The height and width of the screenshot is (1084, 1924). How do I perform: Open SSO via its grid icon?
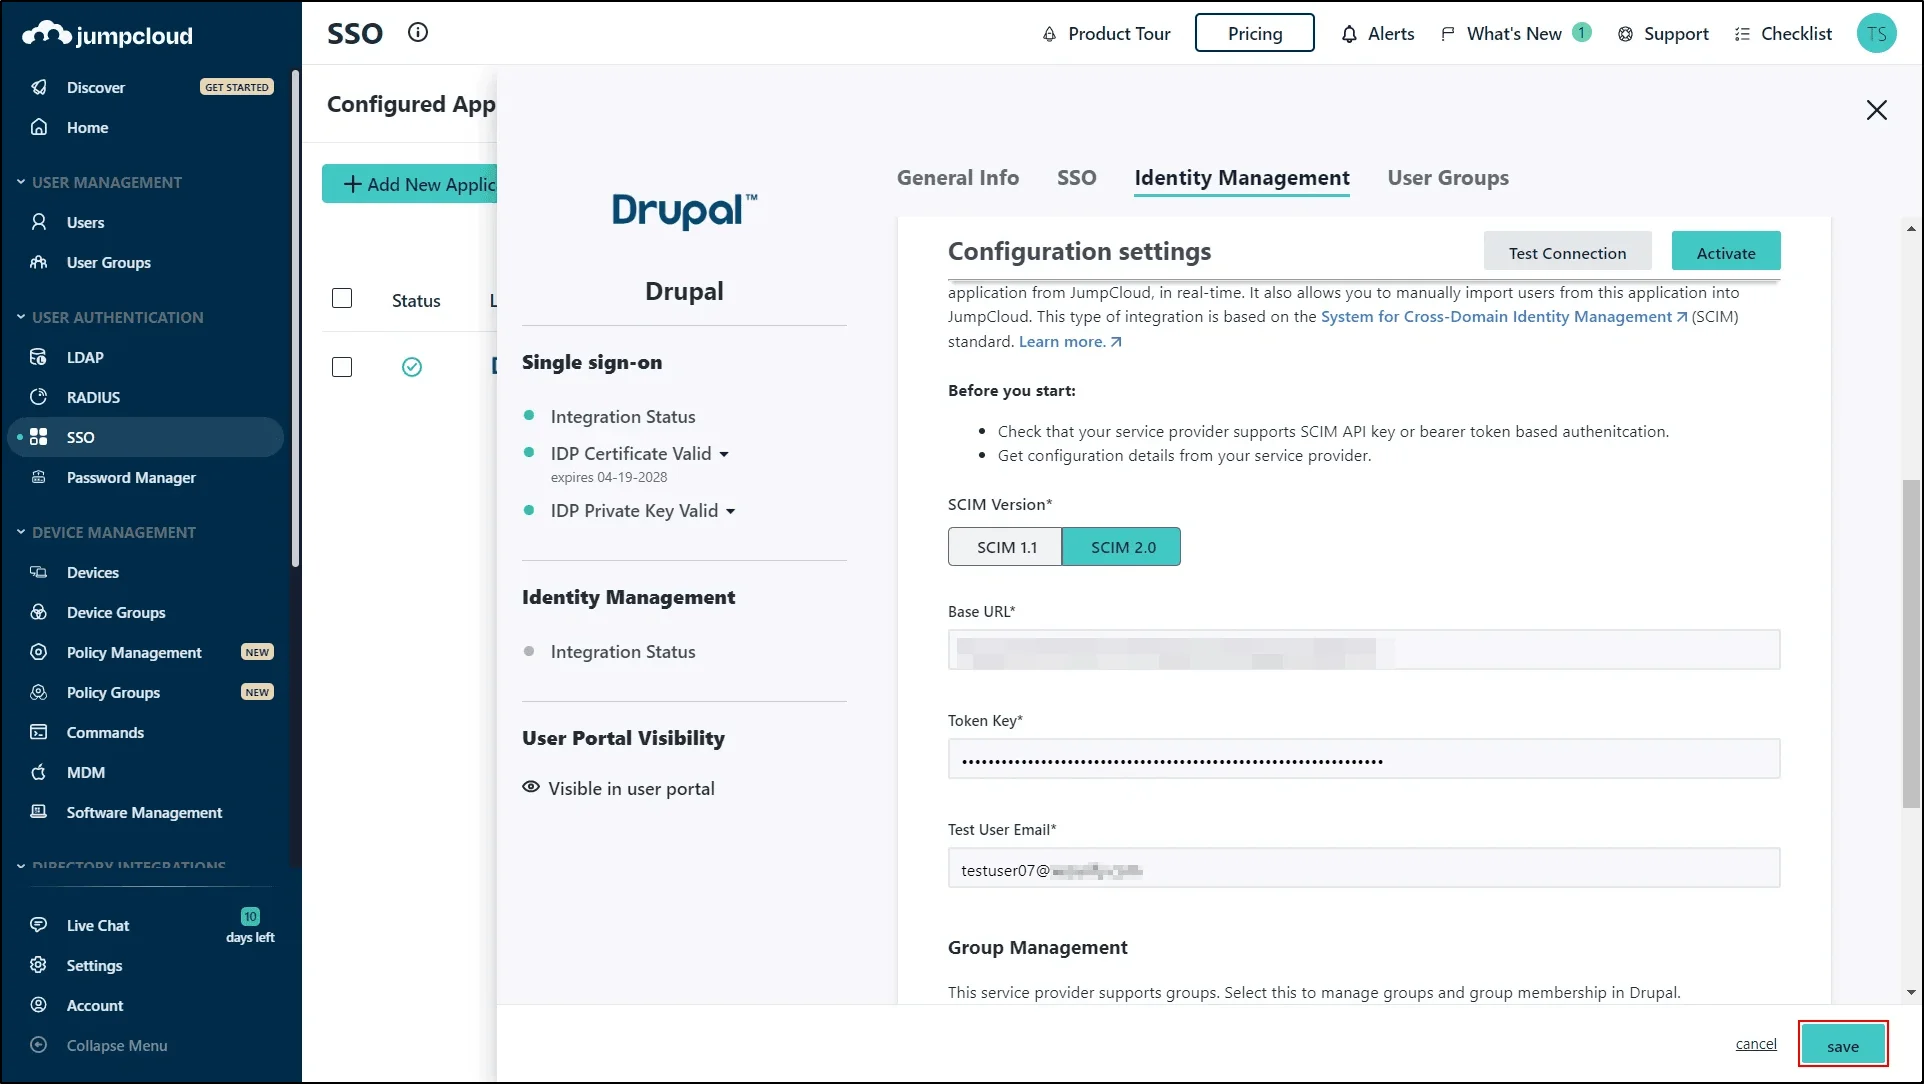[x=39, y=437]
